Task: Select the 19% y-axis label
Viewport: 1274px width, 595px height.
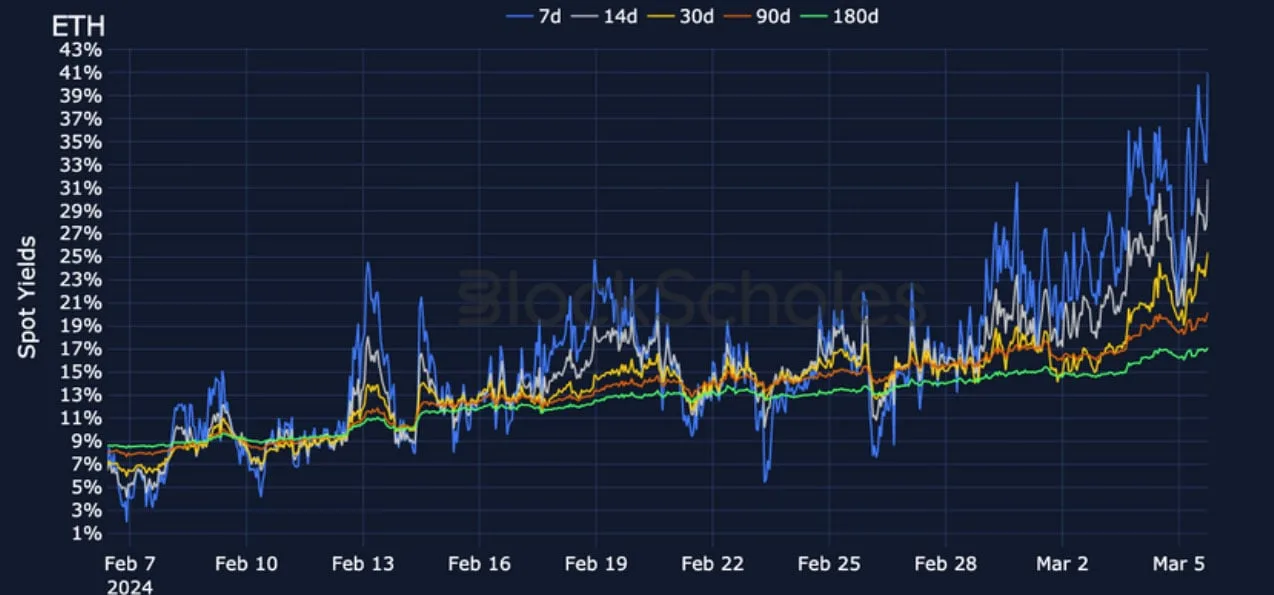Action: tap(81, 325)
